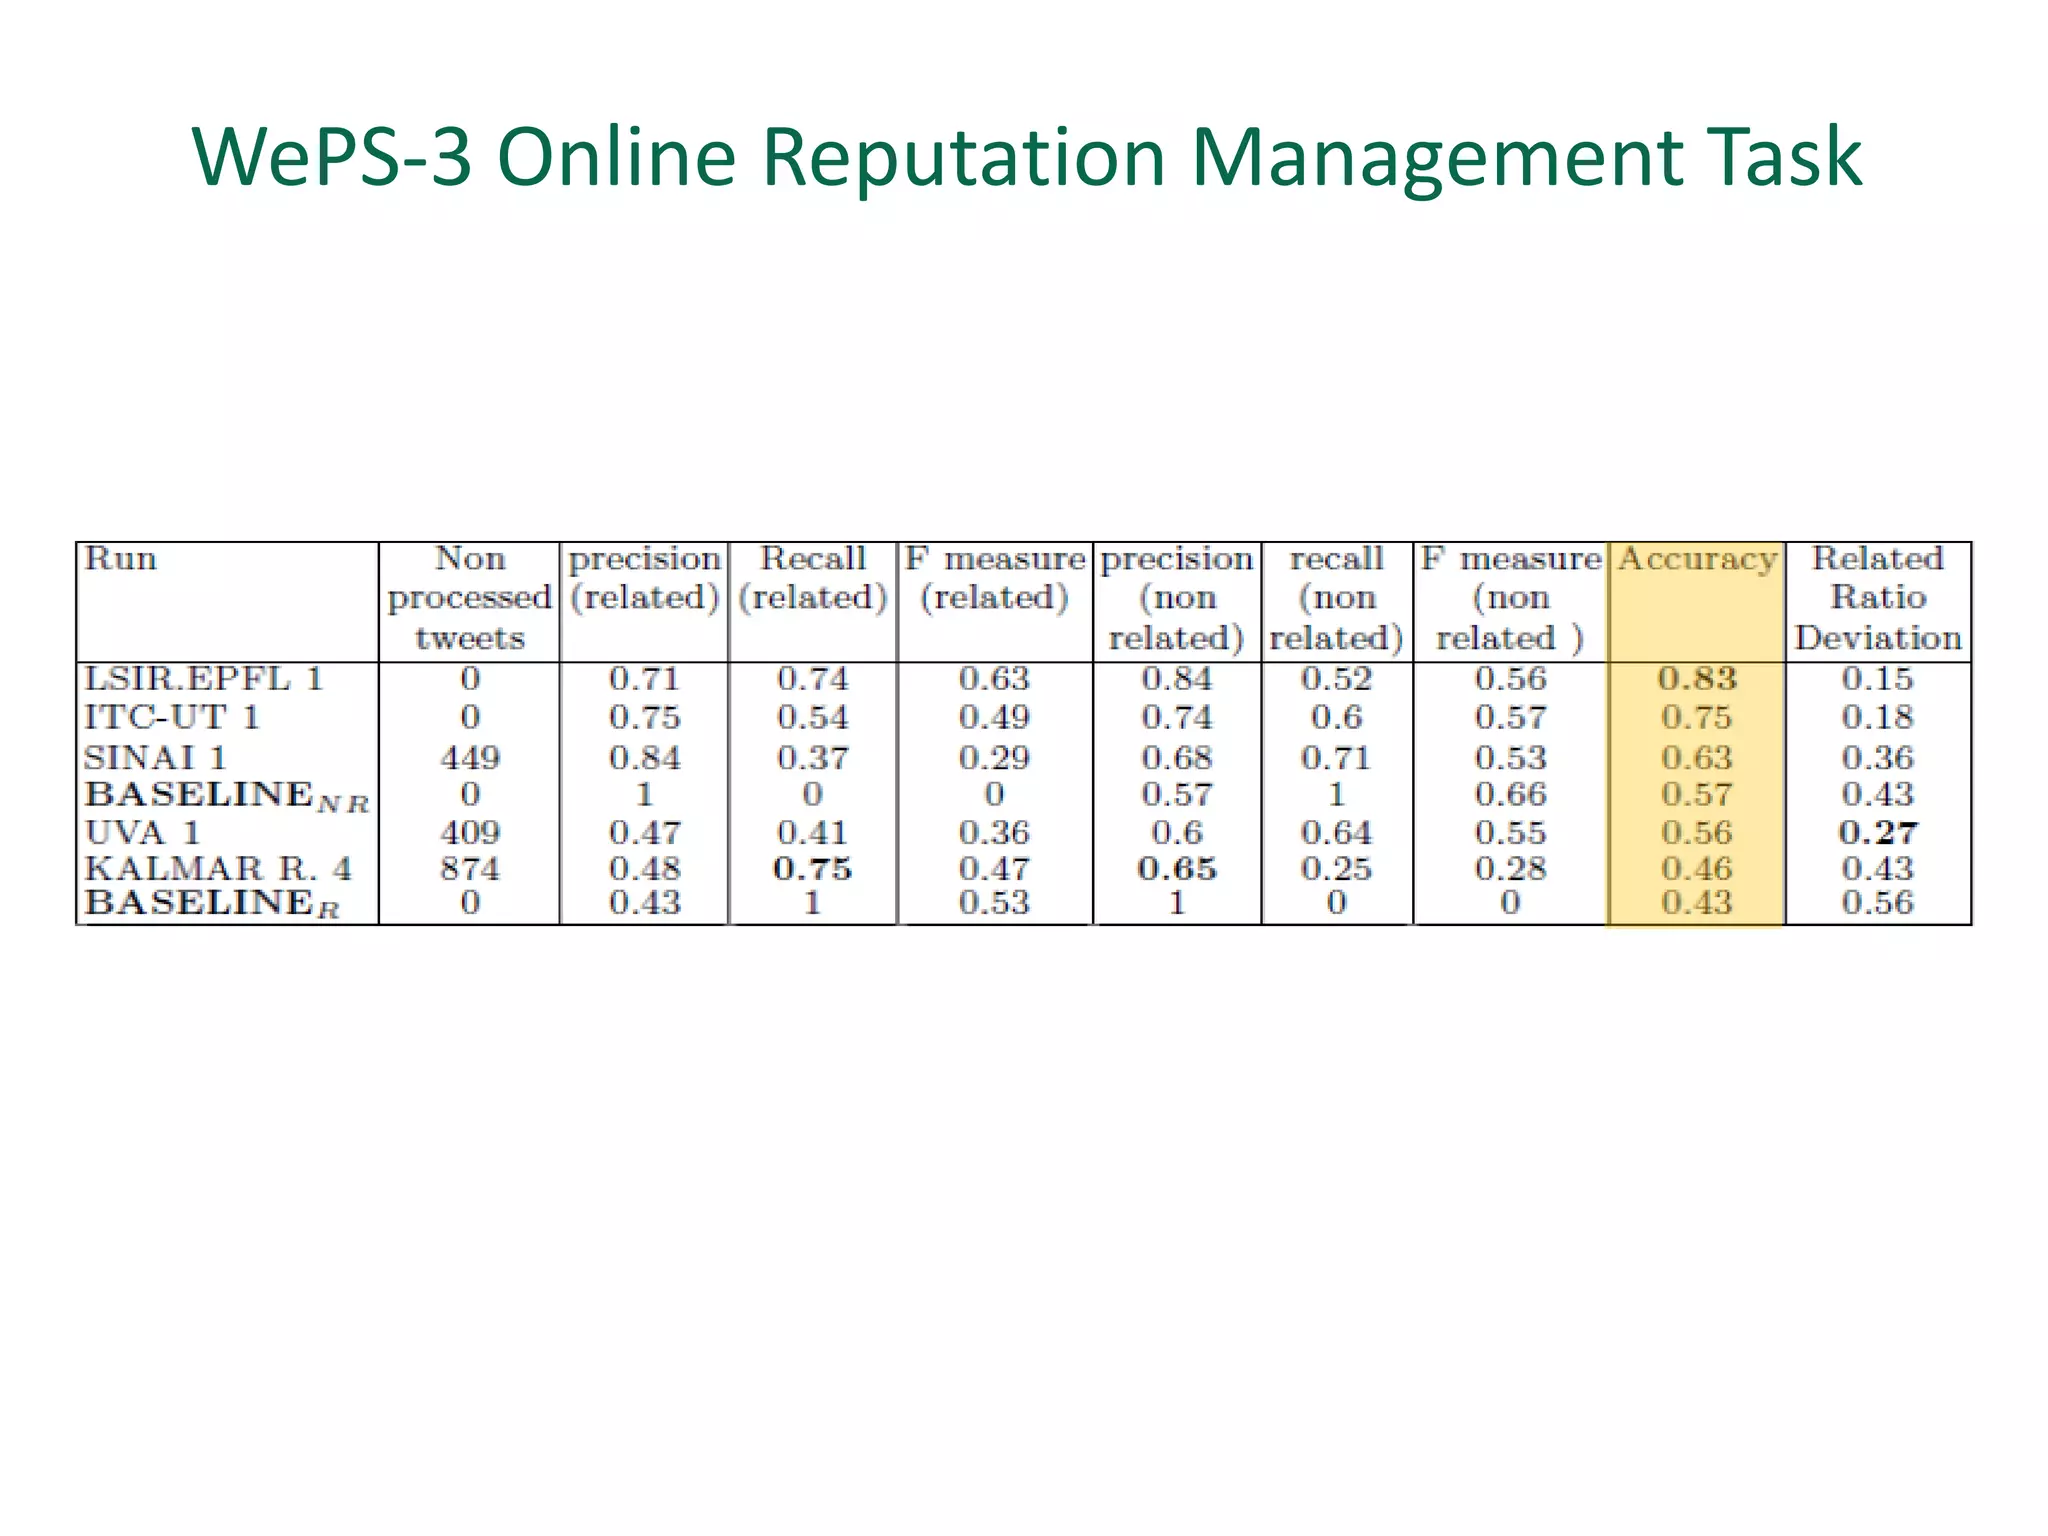This screenshot has height=1536, width=2048.
Task: Select the Run column header
Action: tap(121, 558)
